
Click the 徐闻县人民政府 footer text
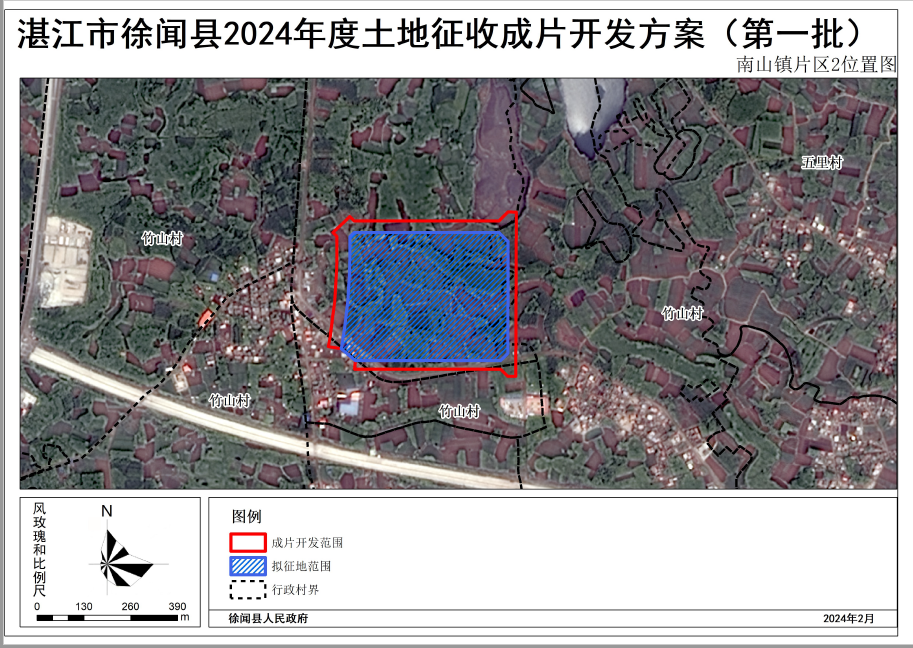[268, 618]
